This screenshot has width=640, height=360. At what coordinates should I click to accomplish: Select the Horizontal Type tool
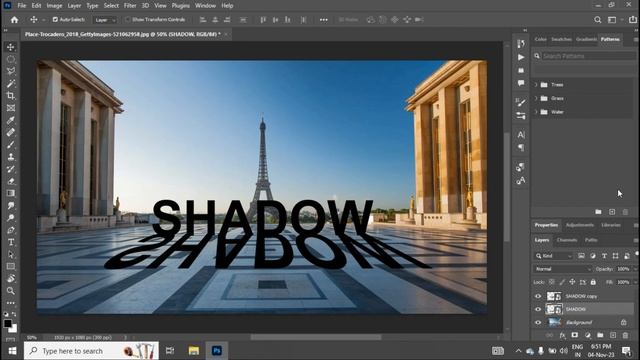coord(11,242)
